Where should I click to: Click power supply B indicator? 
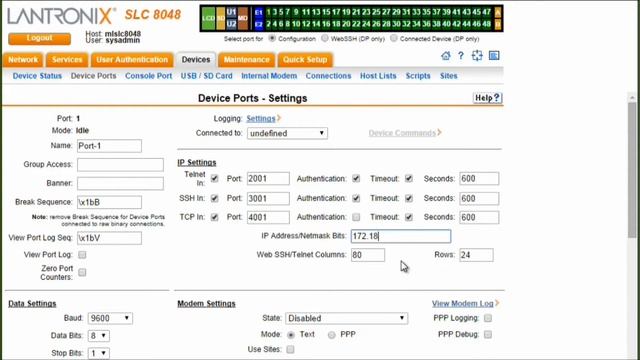(x=498, y=24)
